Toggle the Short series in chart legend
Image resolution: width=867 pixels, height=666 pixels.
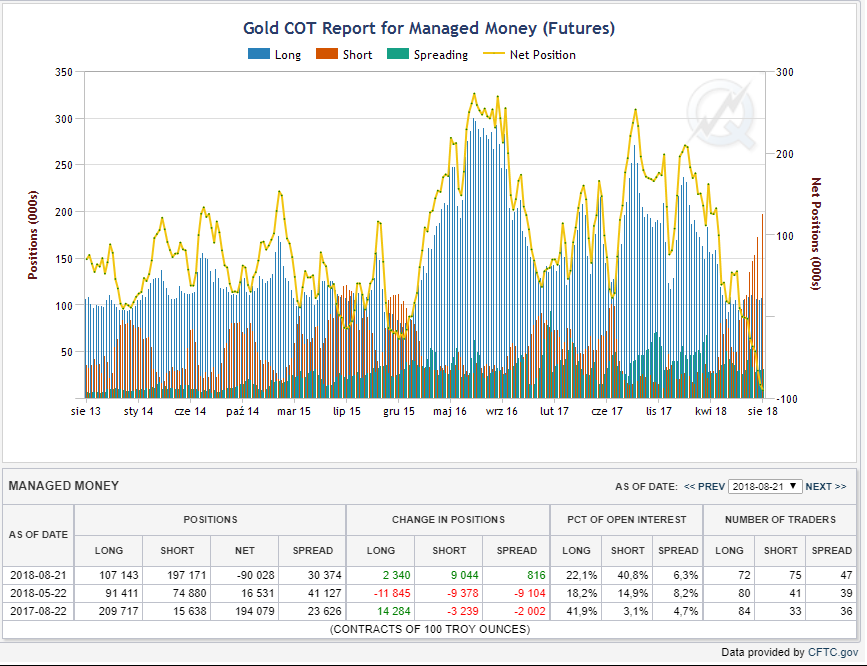[344, 55]
